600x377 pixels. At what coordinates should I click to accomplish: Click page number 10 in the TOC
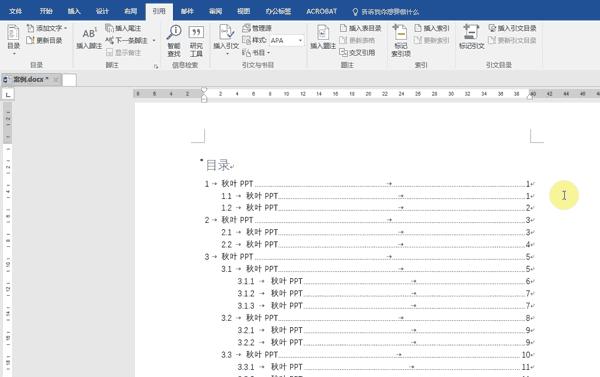tap(527, 355)
